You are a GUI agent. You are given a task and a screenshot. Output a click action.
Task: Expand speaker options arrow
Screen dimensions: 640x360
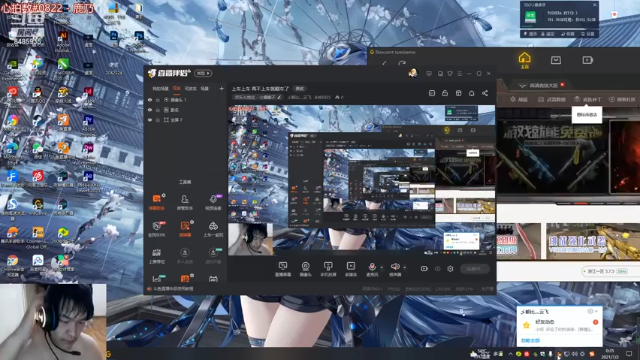[404, 267]
